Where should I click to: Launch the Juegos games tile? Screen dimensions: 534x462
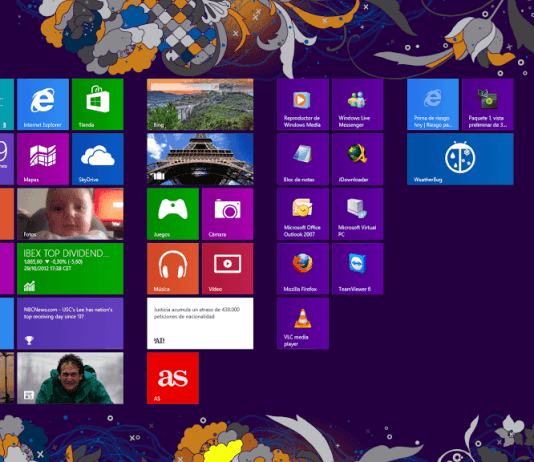(173, 214)
